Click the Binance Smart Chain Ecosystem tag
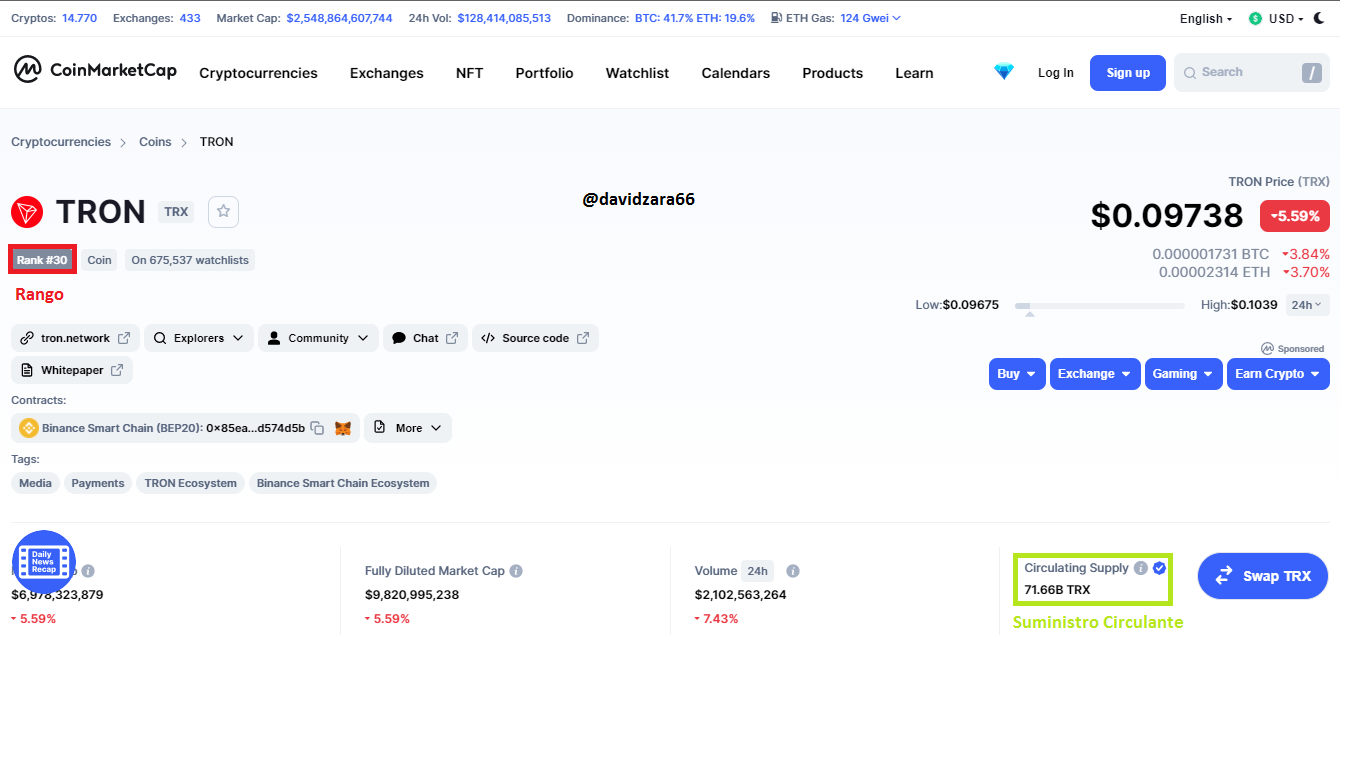1366x768 pixels. pyautogui.click(x=343, y=483)
